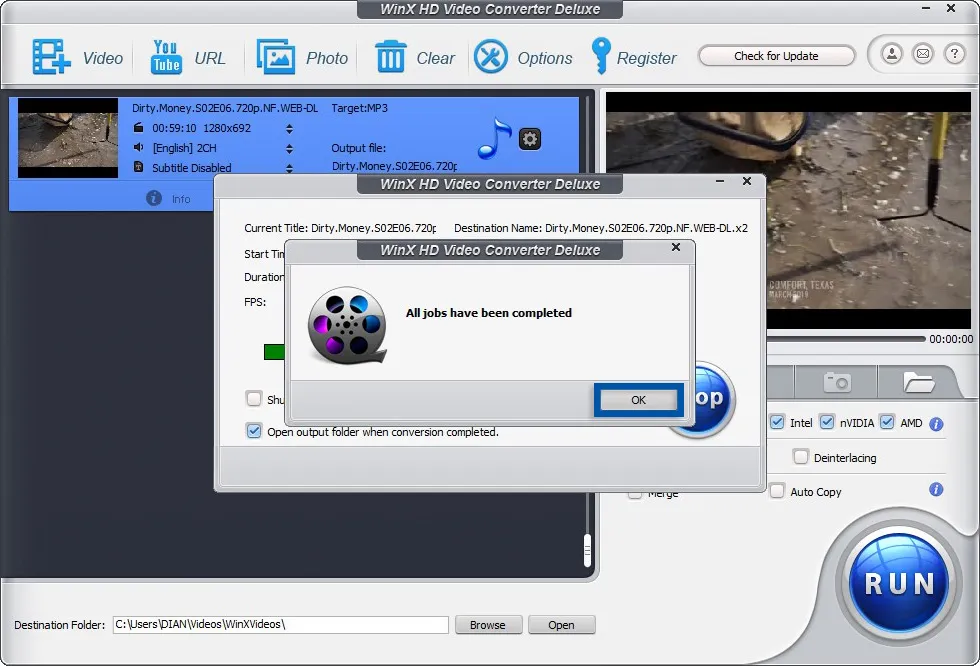This screenshot has width=980, height=666.
Task: Open Options wrench icon
Action: click(x=491, y=57)
